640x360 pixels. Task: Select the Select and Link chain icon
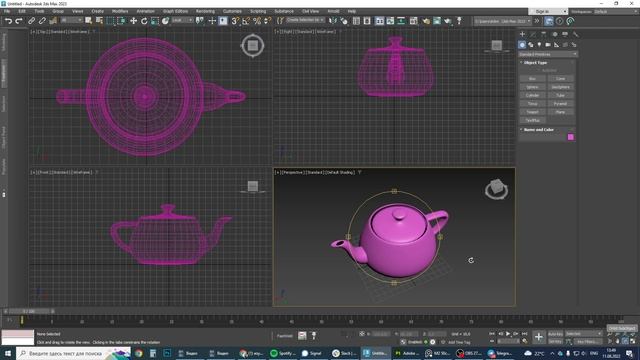pos(31,21)
